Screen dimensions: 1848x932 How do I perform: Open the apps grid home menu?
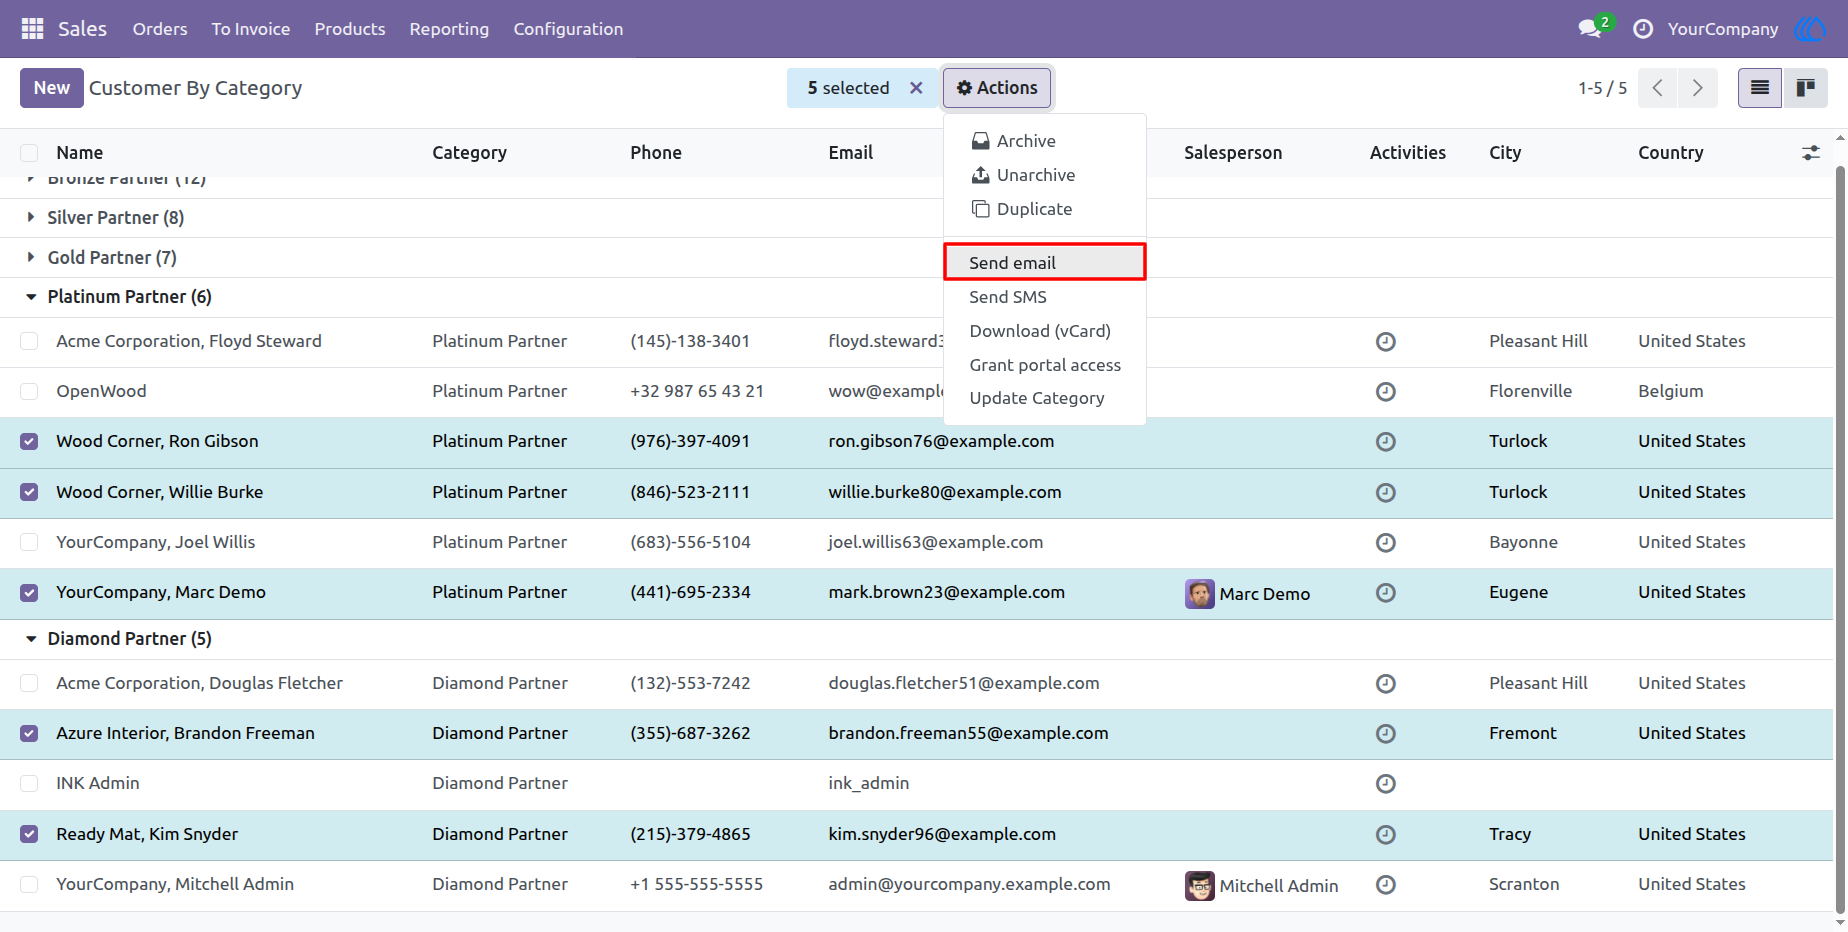click(32, 29)
